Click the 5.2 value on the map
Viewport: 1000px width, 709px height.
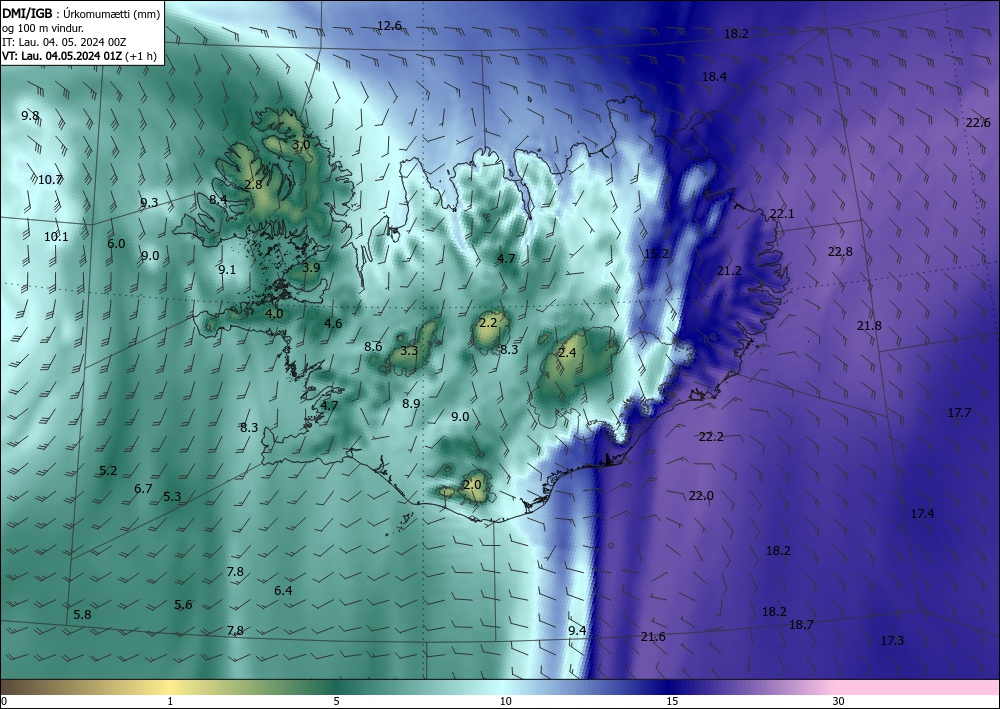(108, 471)
